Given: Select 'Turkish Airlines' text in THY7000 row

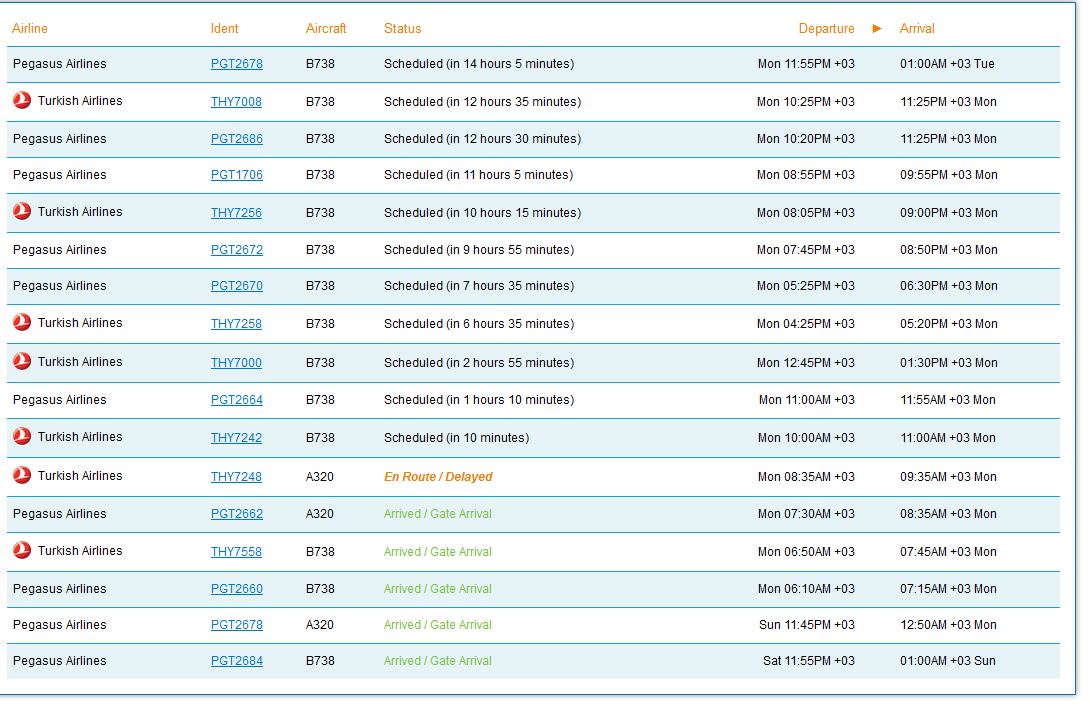Looking at the screenshot, I should click(x=80, y=362).
